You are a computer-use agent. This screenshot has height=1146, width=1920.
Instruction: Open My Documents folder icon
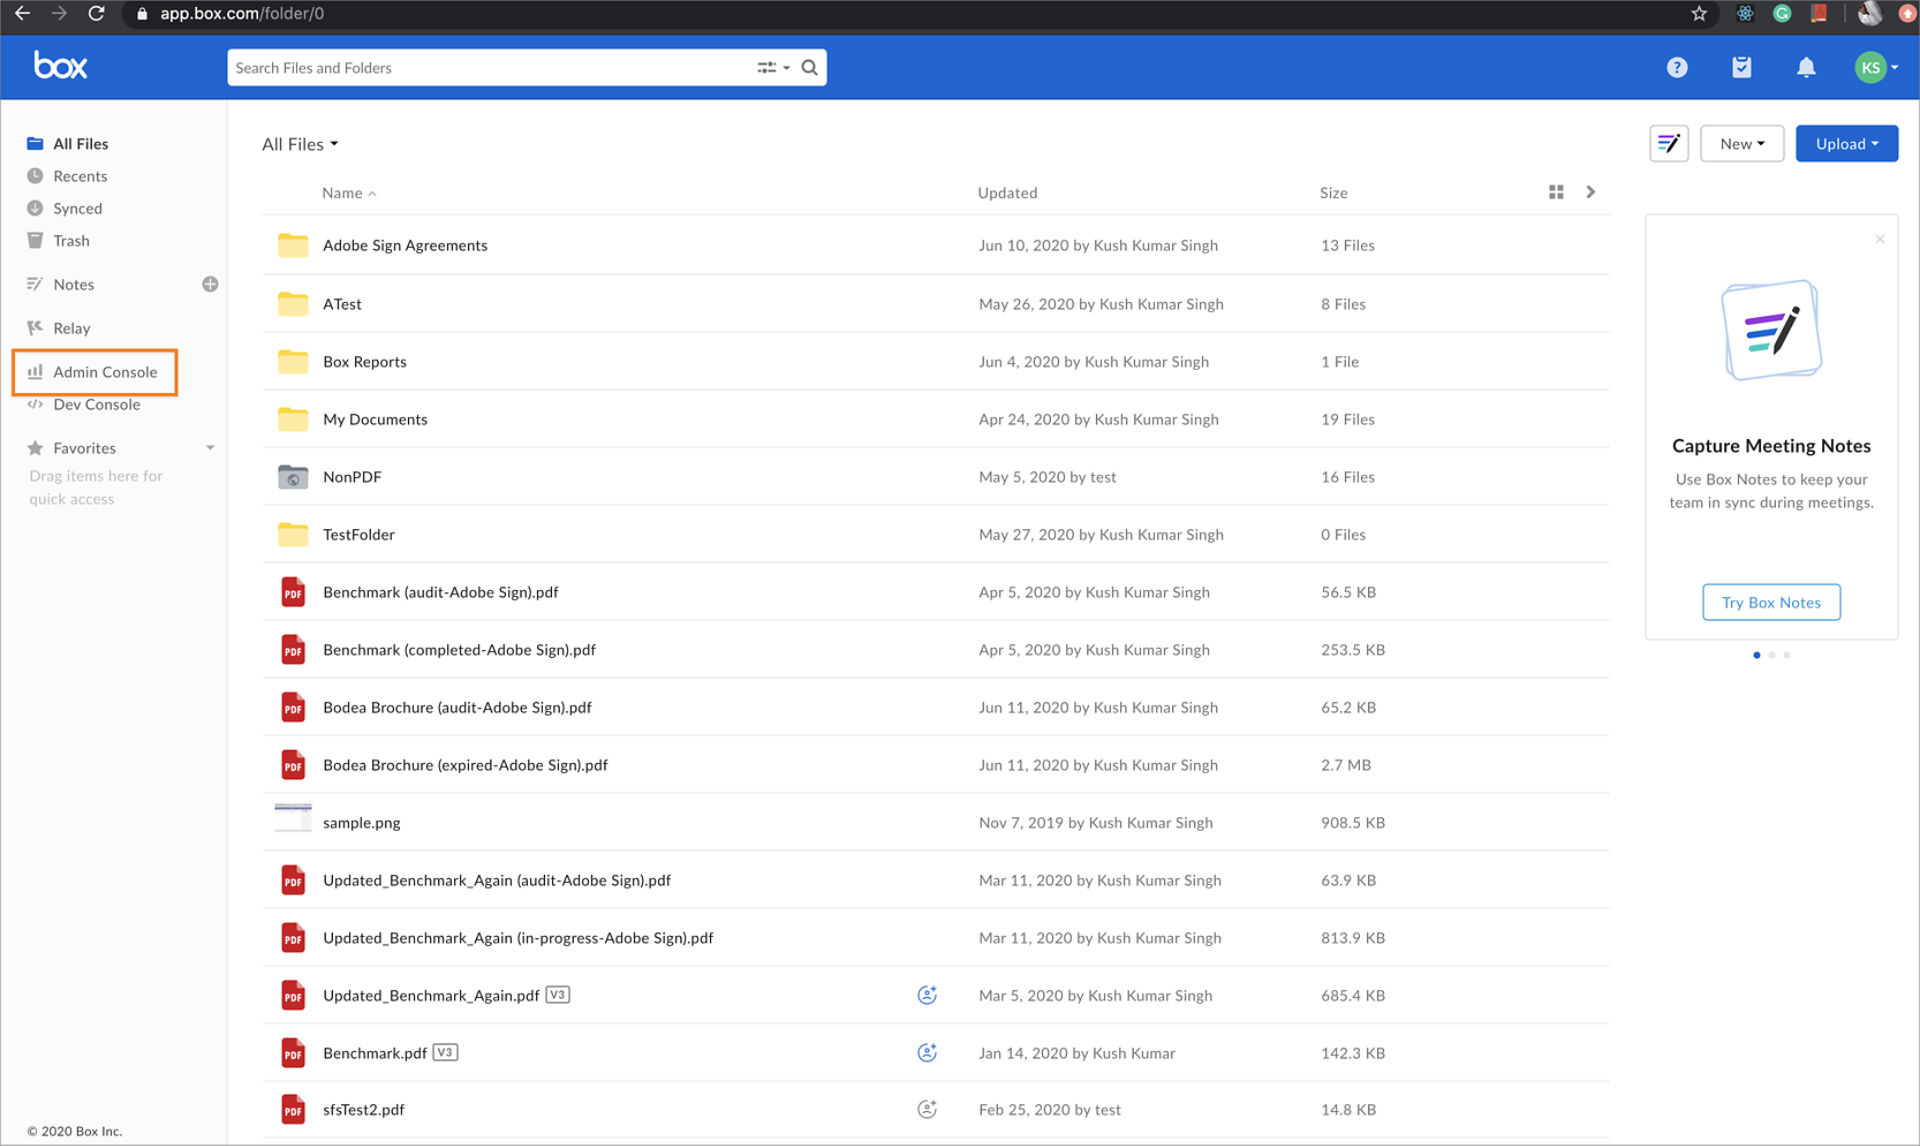(x=293, y=419)
